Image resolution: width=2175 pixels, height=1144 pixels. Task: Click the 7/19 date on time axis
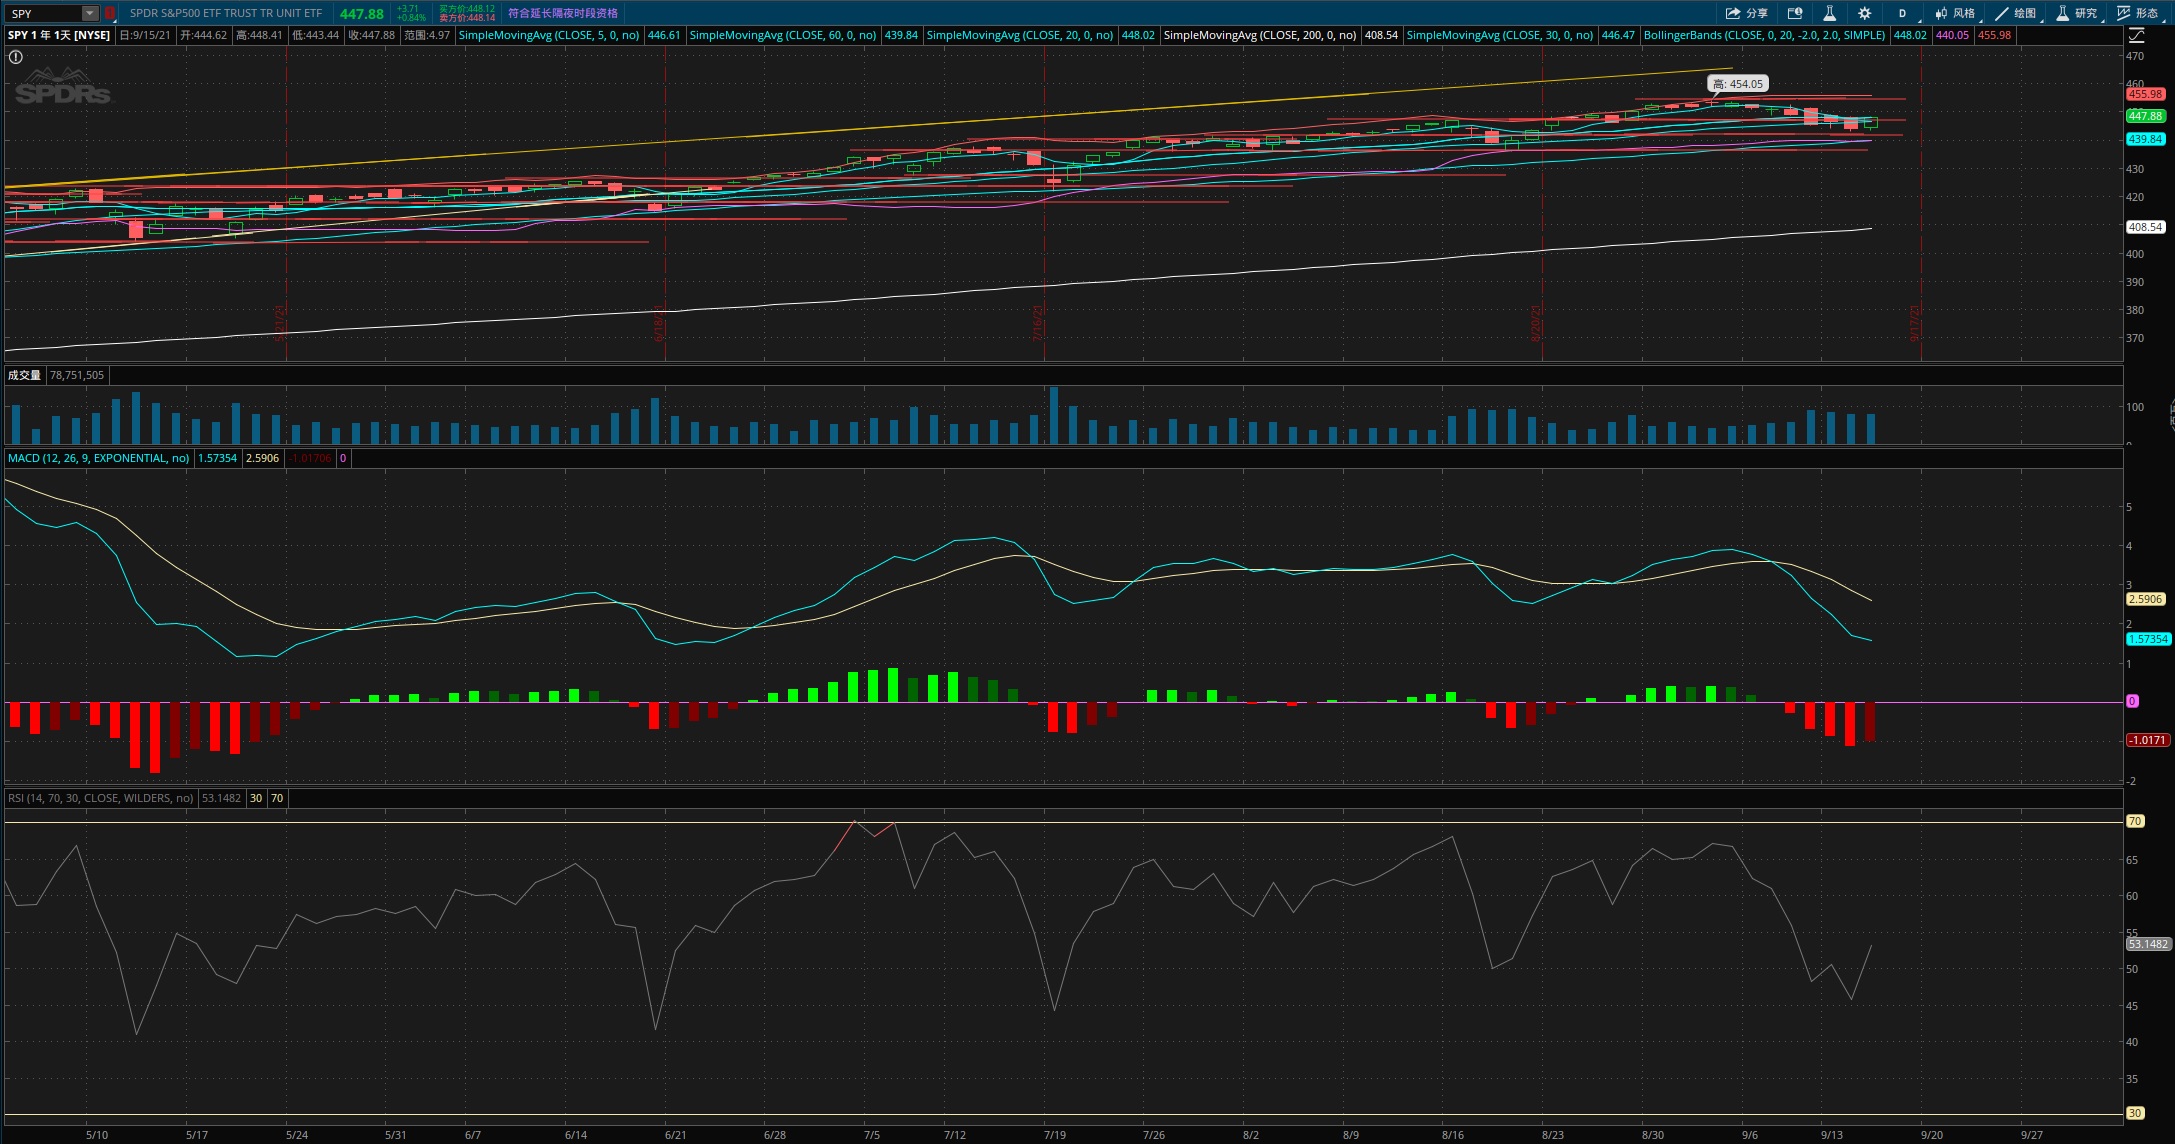[1055, 1135]
